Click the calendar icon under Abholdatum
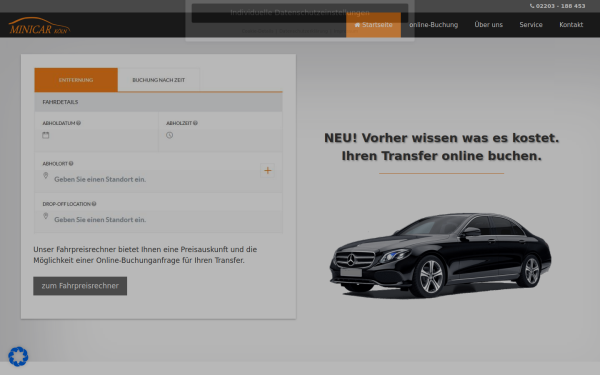This screenshot has height=375, width=600. click(46, 135)
